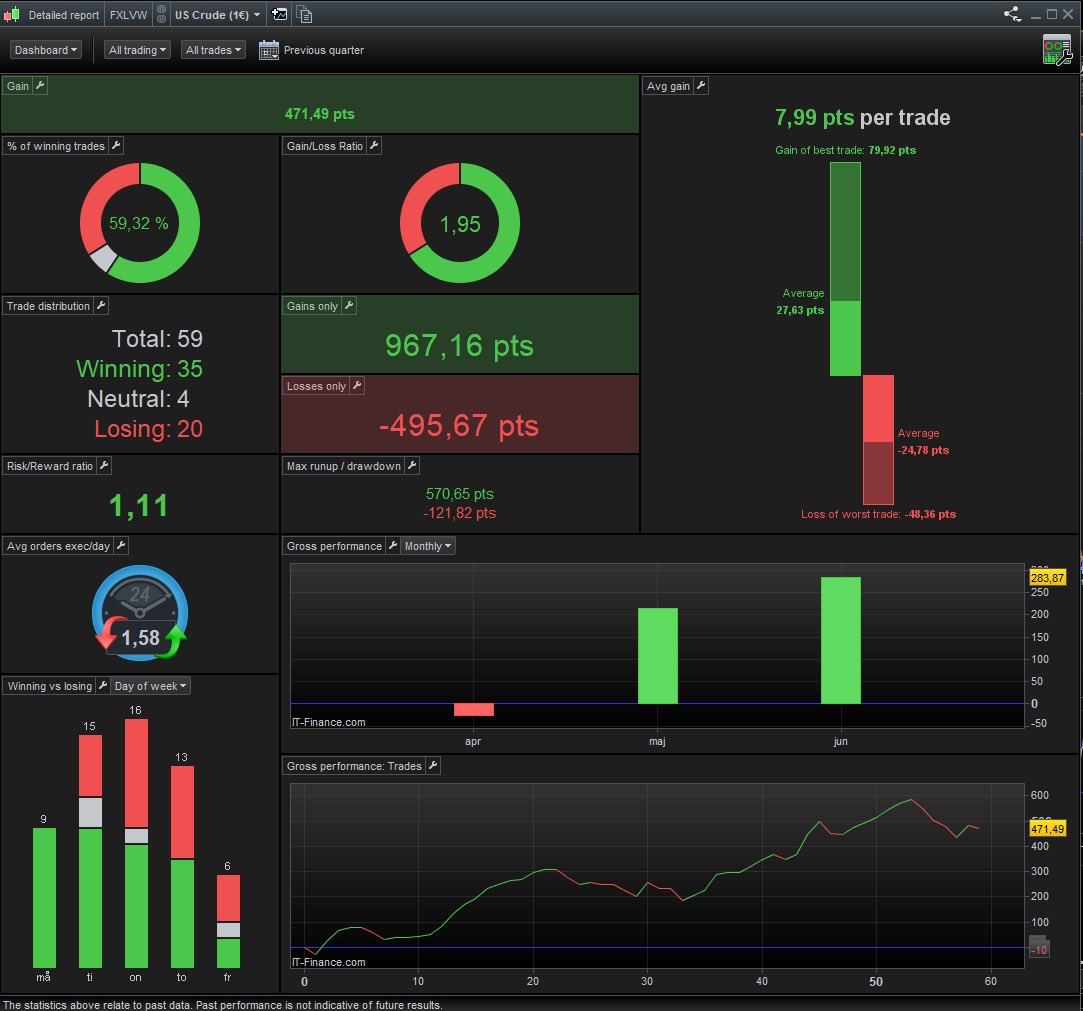This screenshot has height=1011, width=1083.
Task: Open settings wrench for Risk/Reward ratio
Action: (x=104, y=465)
